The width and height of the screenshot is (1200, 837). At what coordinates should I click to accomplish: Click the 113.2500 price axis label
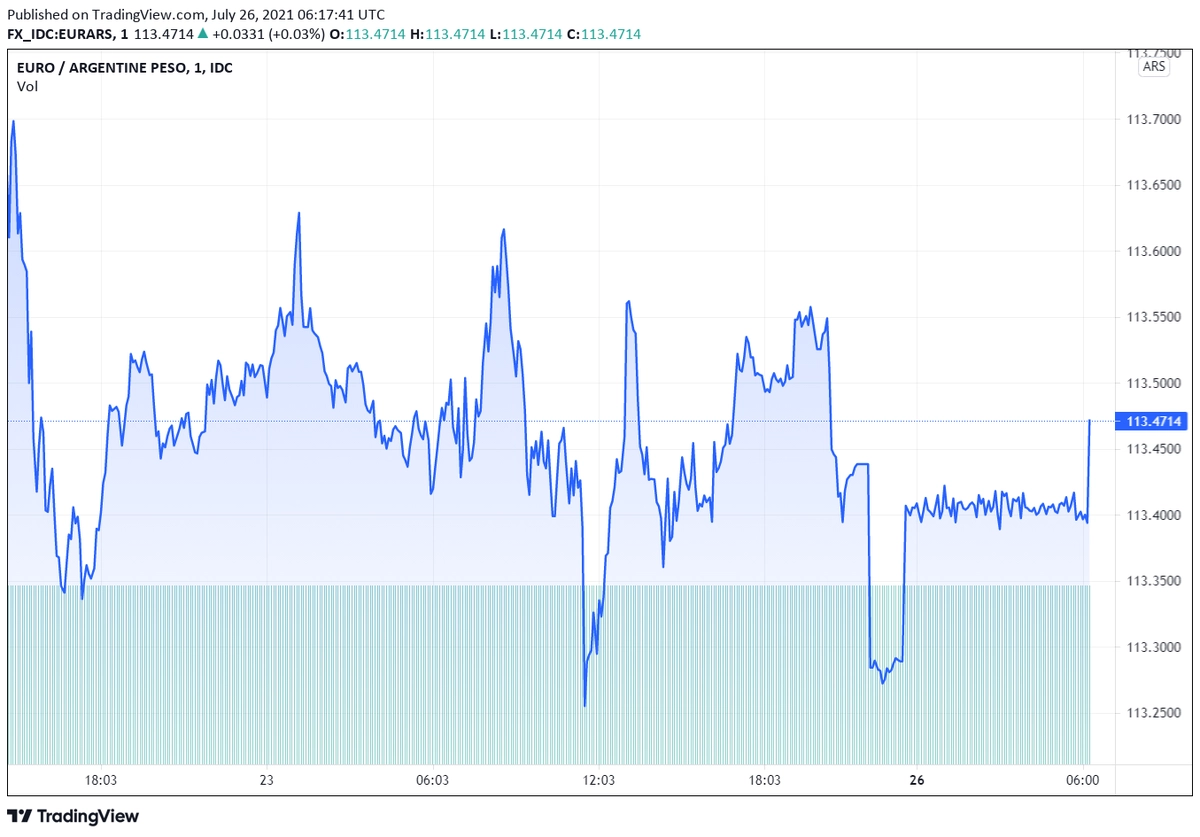1154,713
